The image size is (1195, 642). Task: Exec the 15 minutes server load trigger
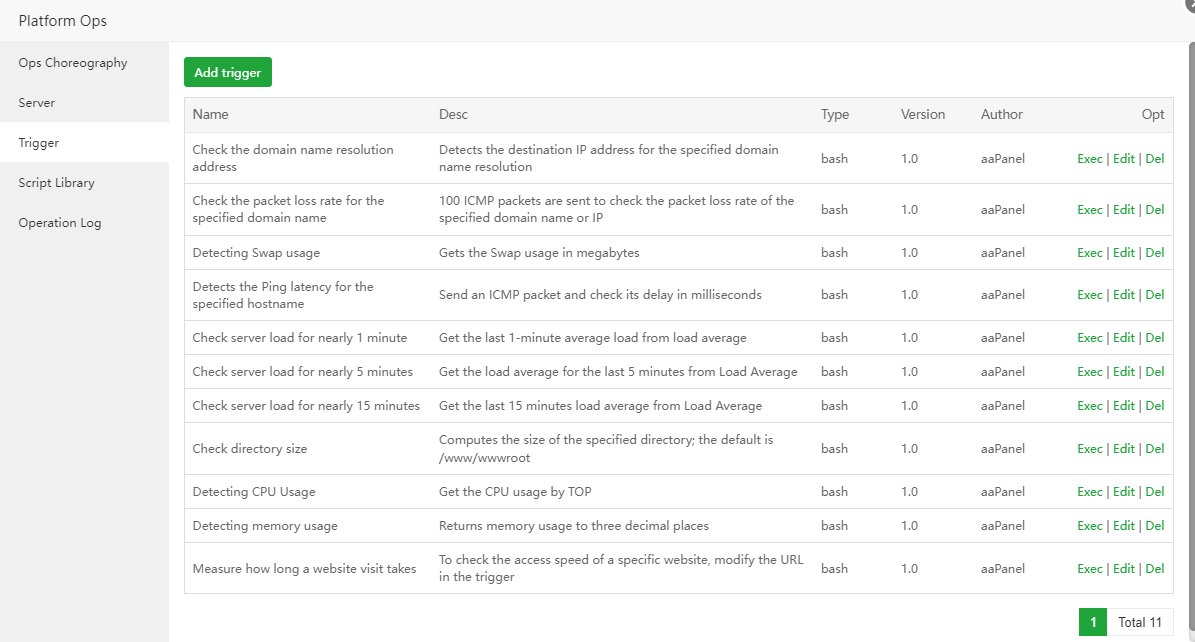point(1090,406)
